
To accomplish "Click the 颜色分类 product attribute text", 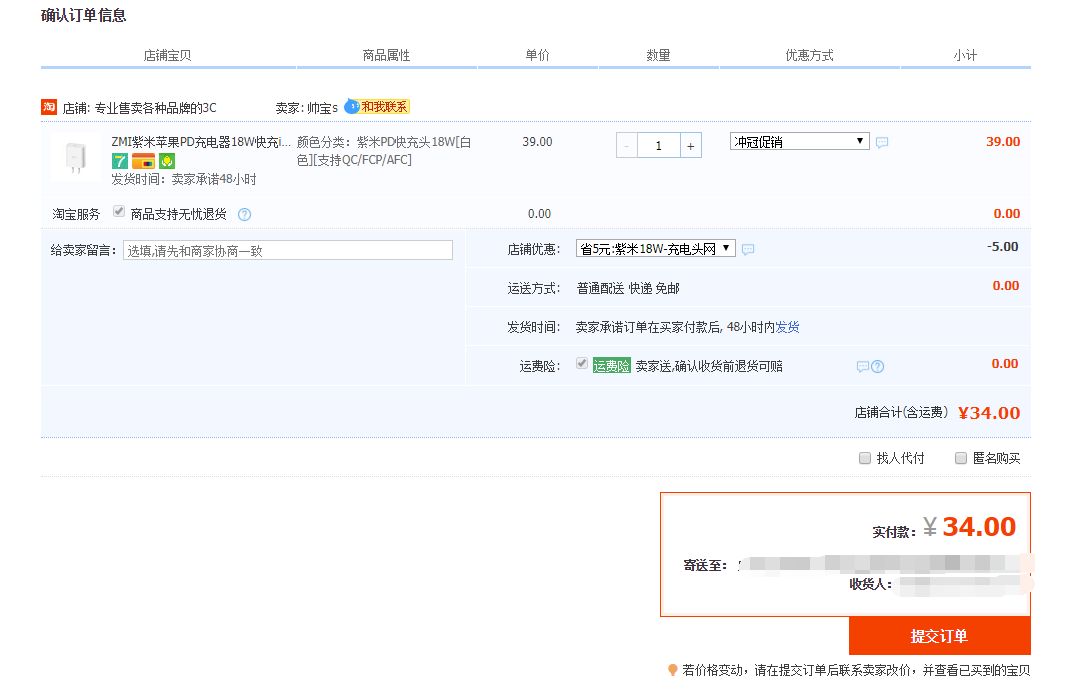I will coord(384,151).
